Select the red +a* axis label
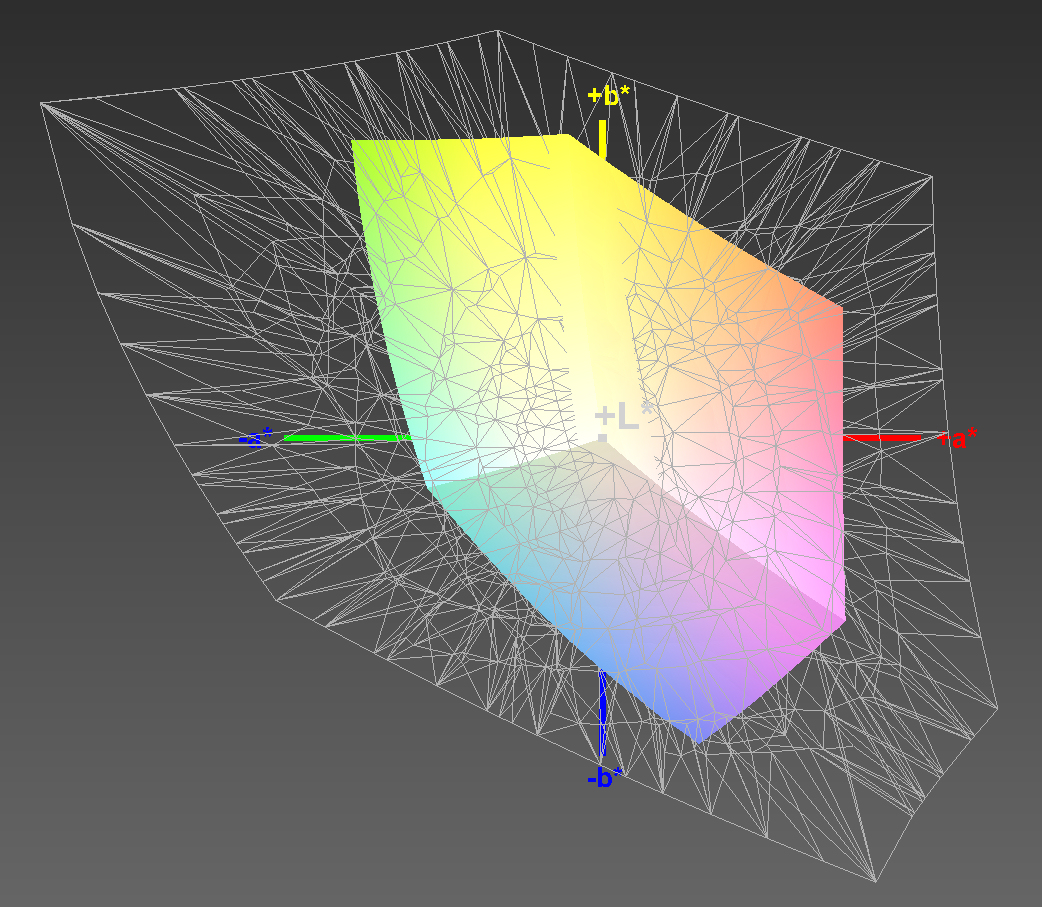This screenshot has height=907, width=1042. tap(957, 438)
